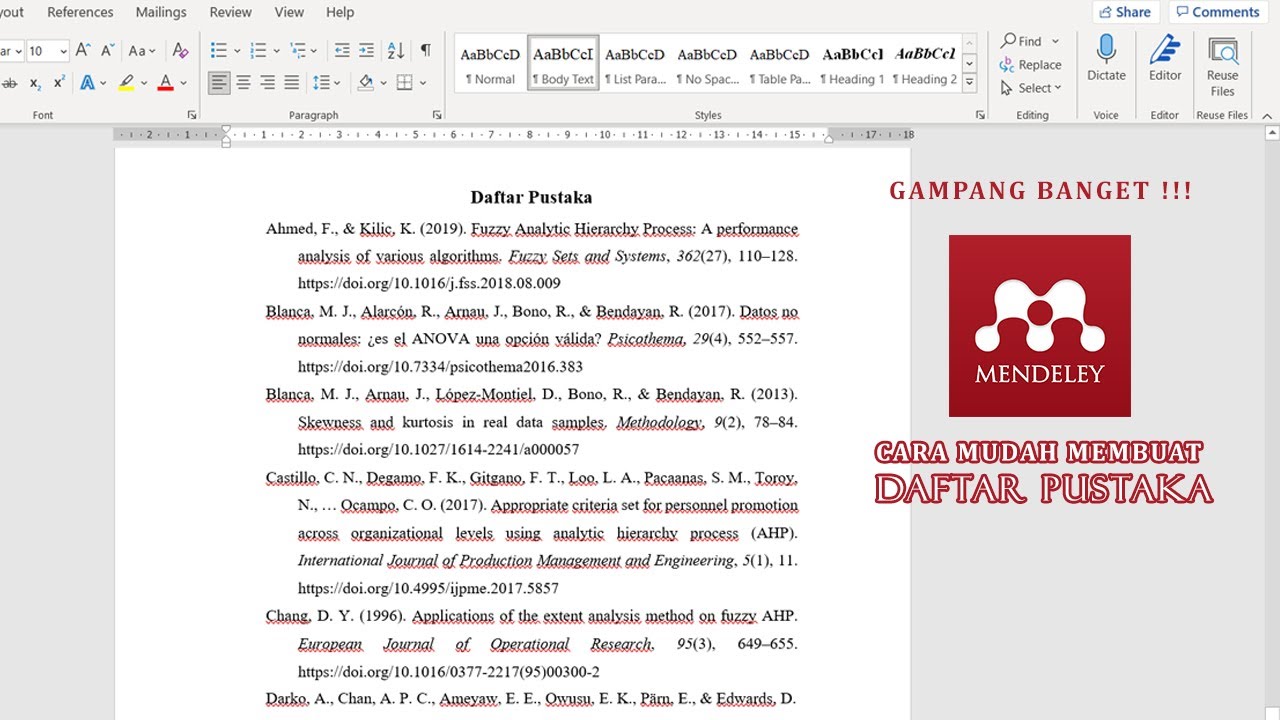
Task: Justify paragraph text
Action: 291,83
